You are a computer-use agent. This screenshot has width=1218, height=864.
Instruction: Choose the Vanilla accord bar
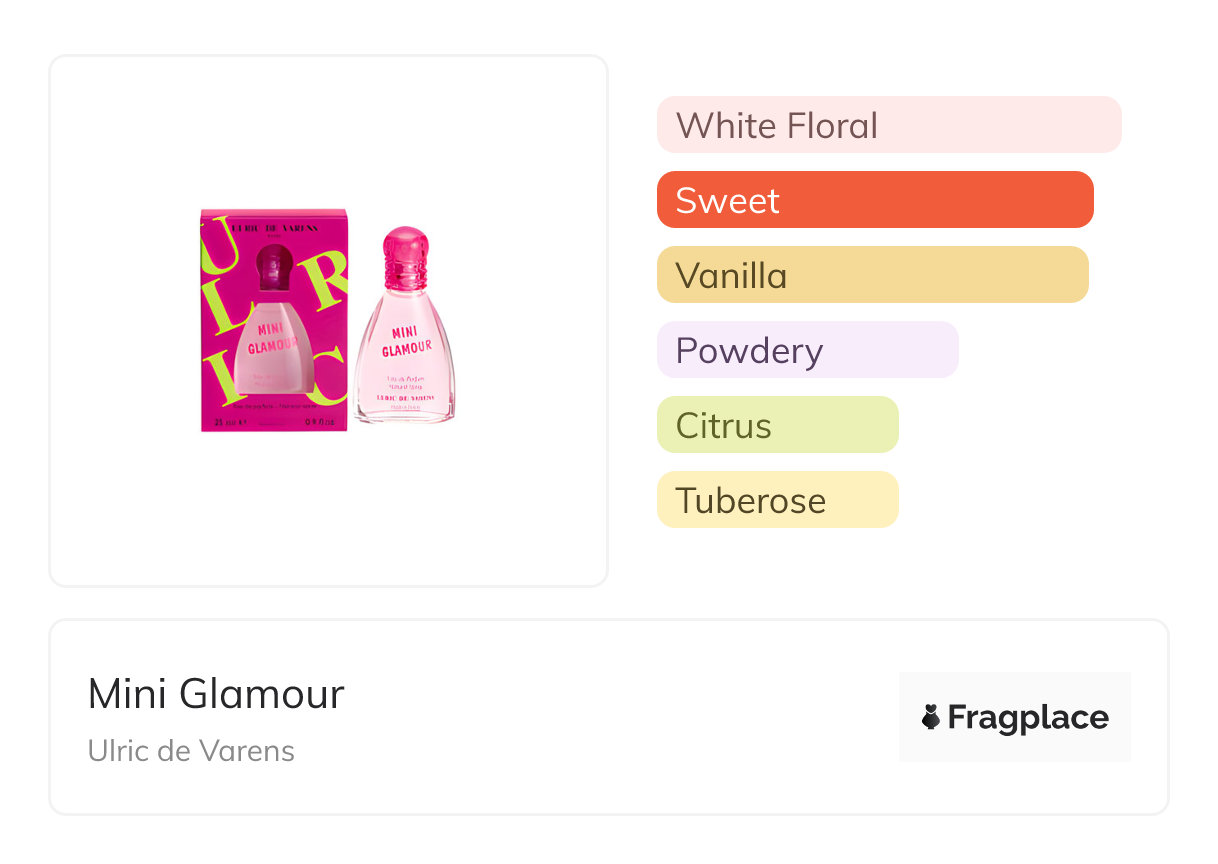[x=872, y=275]
